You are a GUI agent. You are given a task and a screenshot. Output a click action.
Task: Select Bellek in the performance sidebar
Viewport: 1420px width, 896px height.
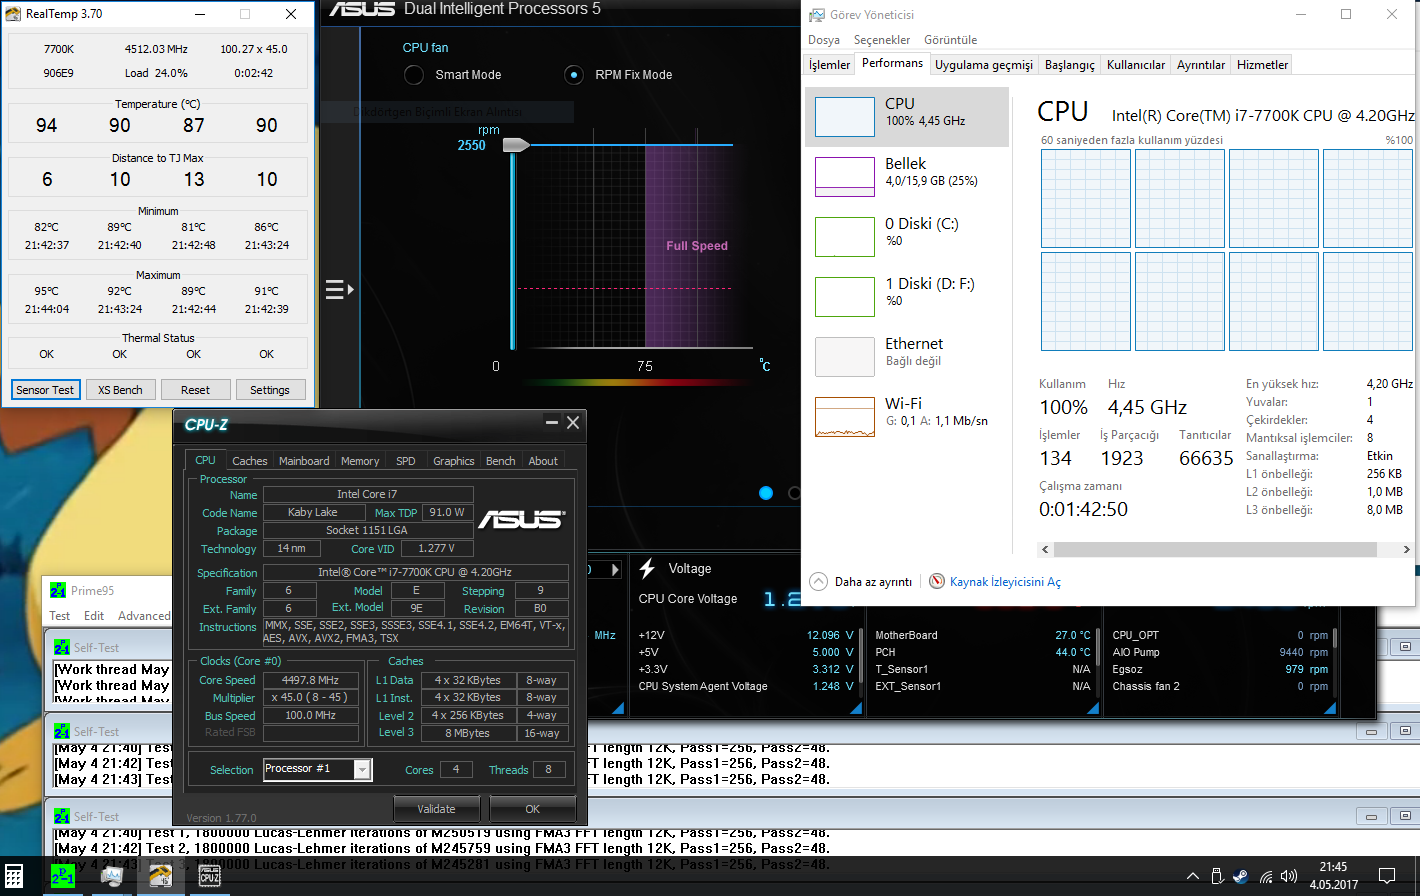click(x=907, y=177)
